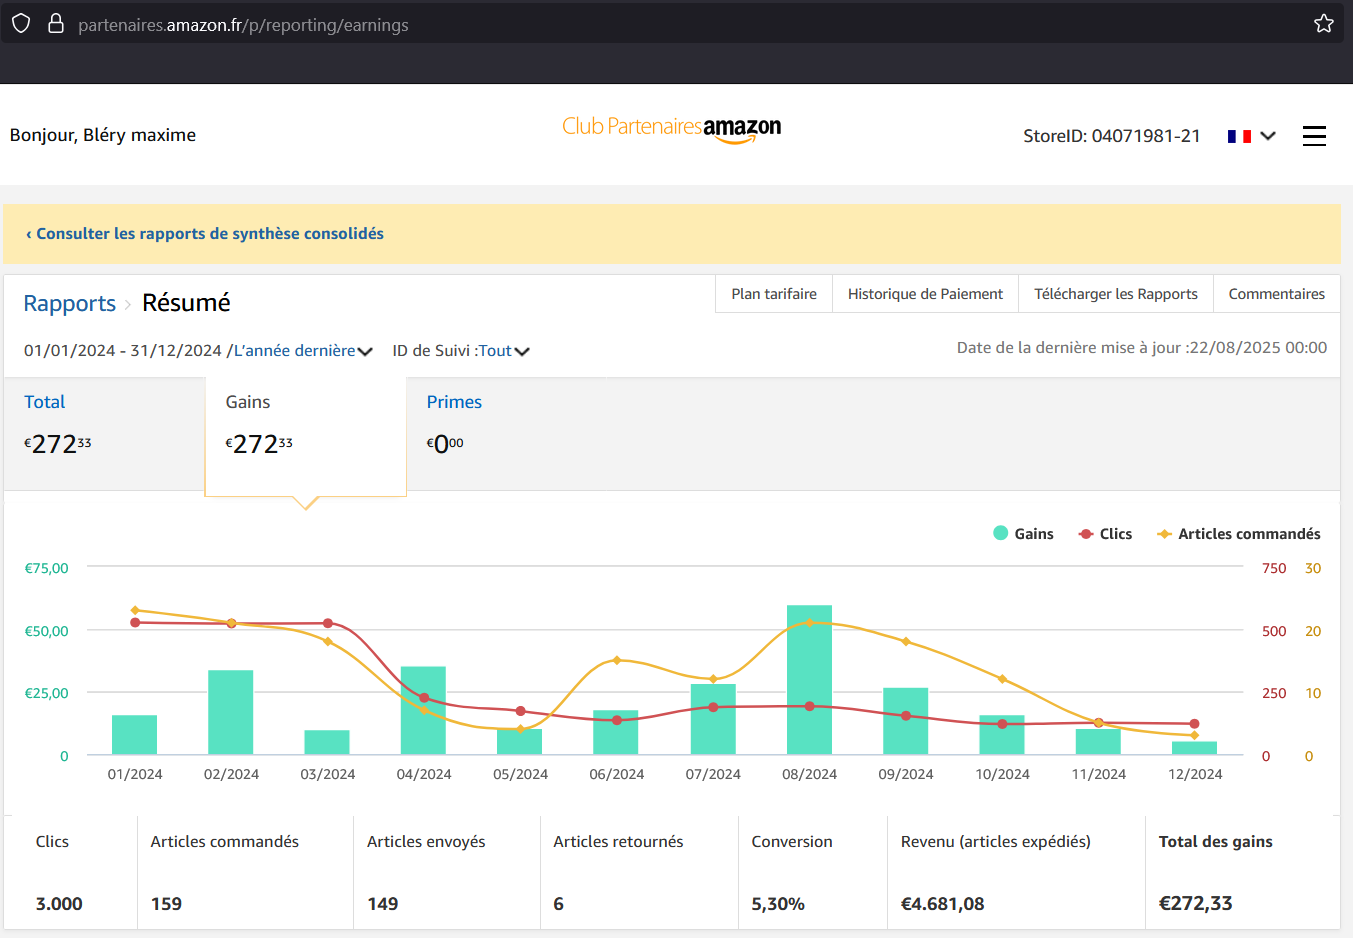Select the Total summary tab
The image size is (1353, 938).
pos(104,433)
